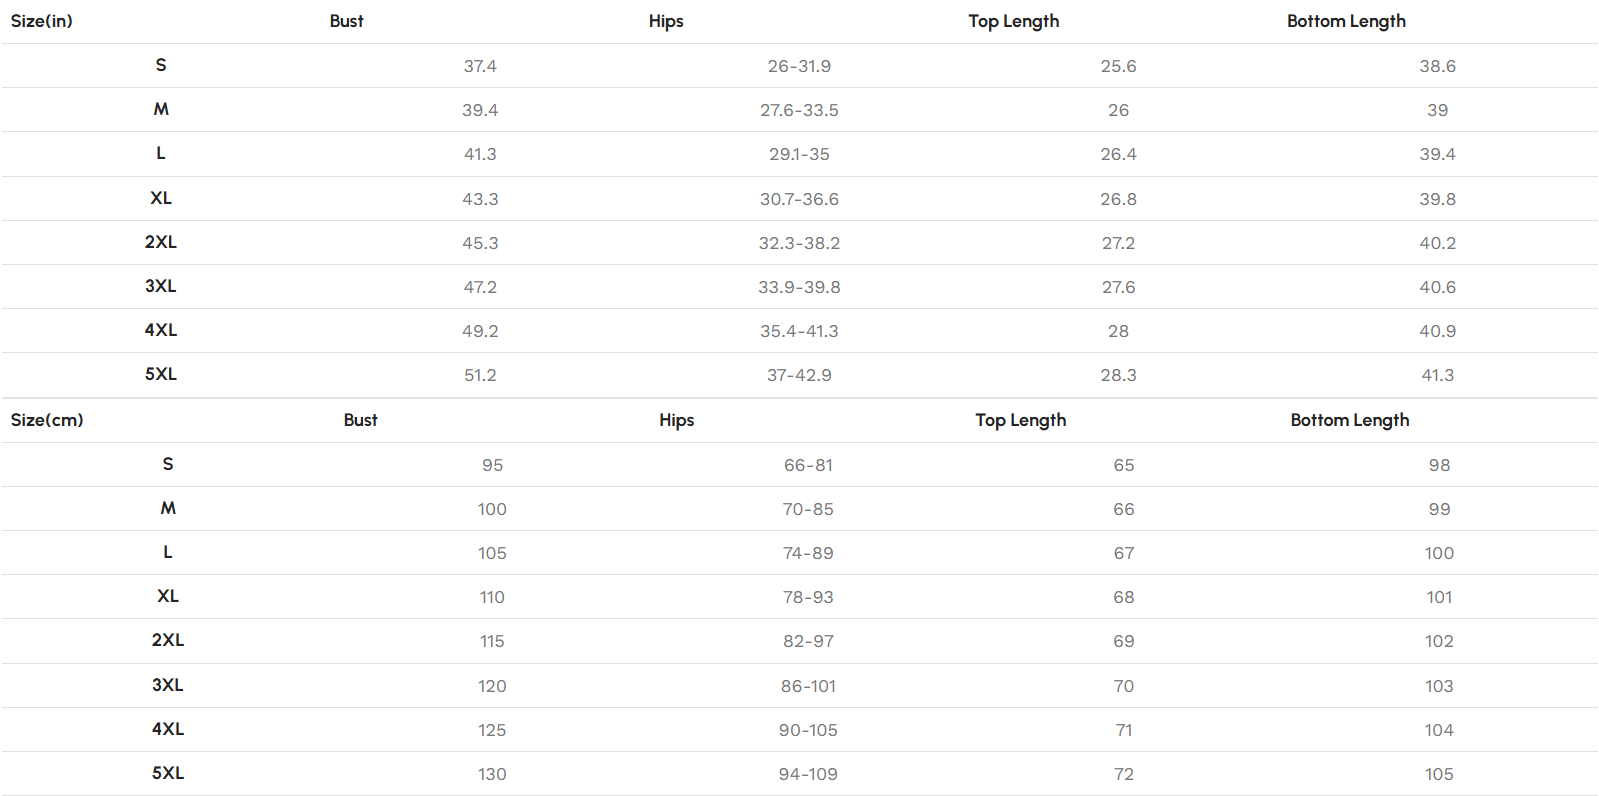Select bottom length value 39.8 for XL
1599x796 pixels.
[1438, 199]
